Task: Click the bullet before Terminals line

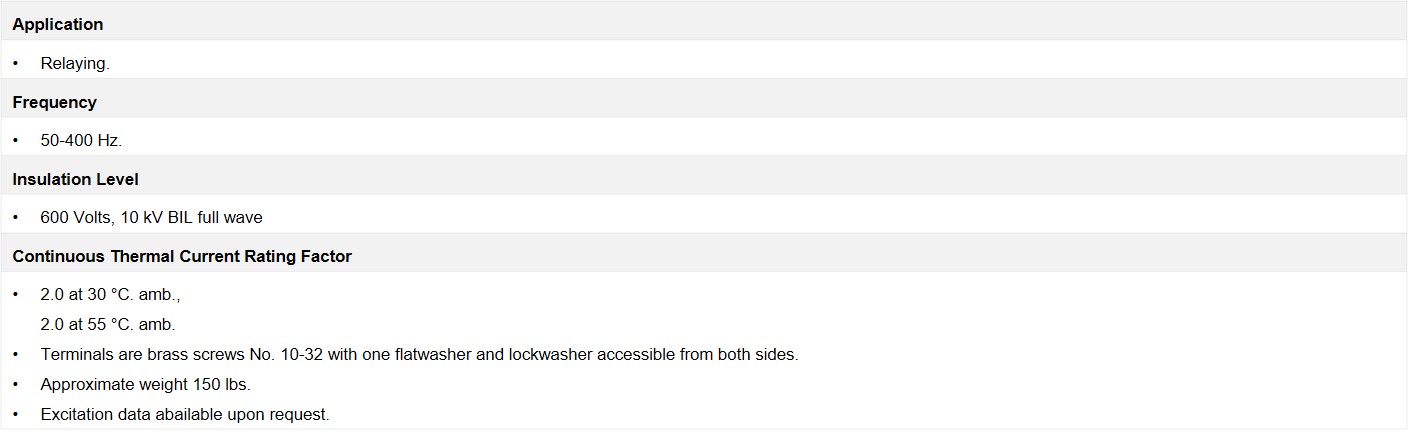Action: (16, 355)
